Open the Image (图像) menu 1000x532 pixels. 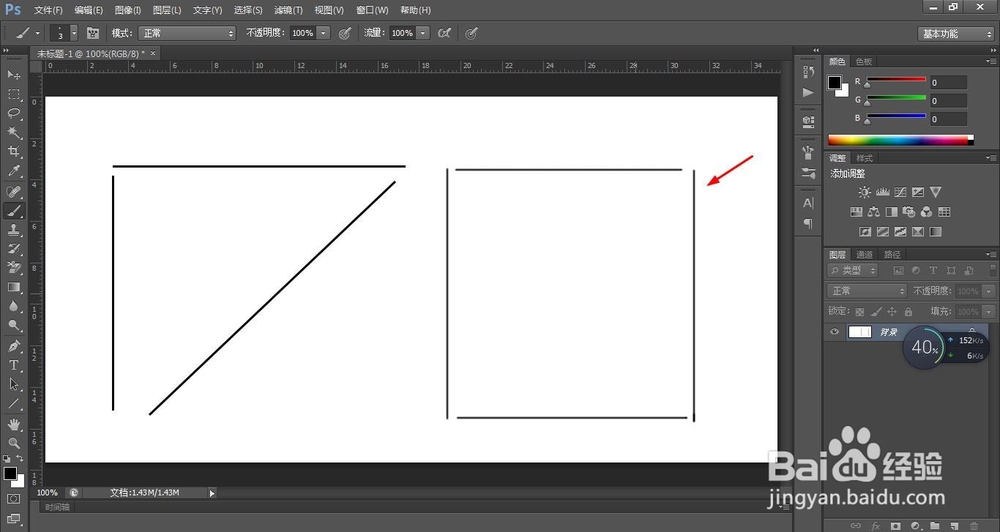(128, 10)
